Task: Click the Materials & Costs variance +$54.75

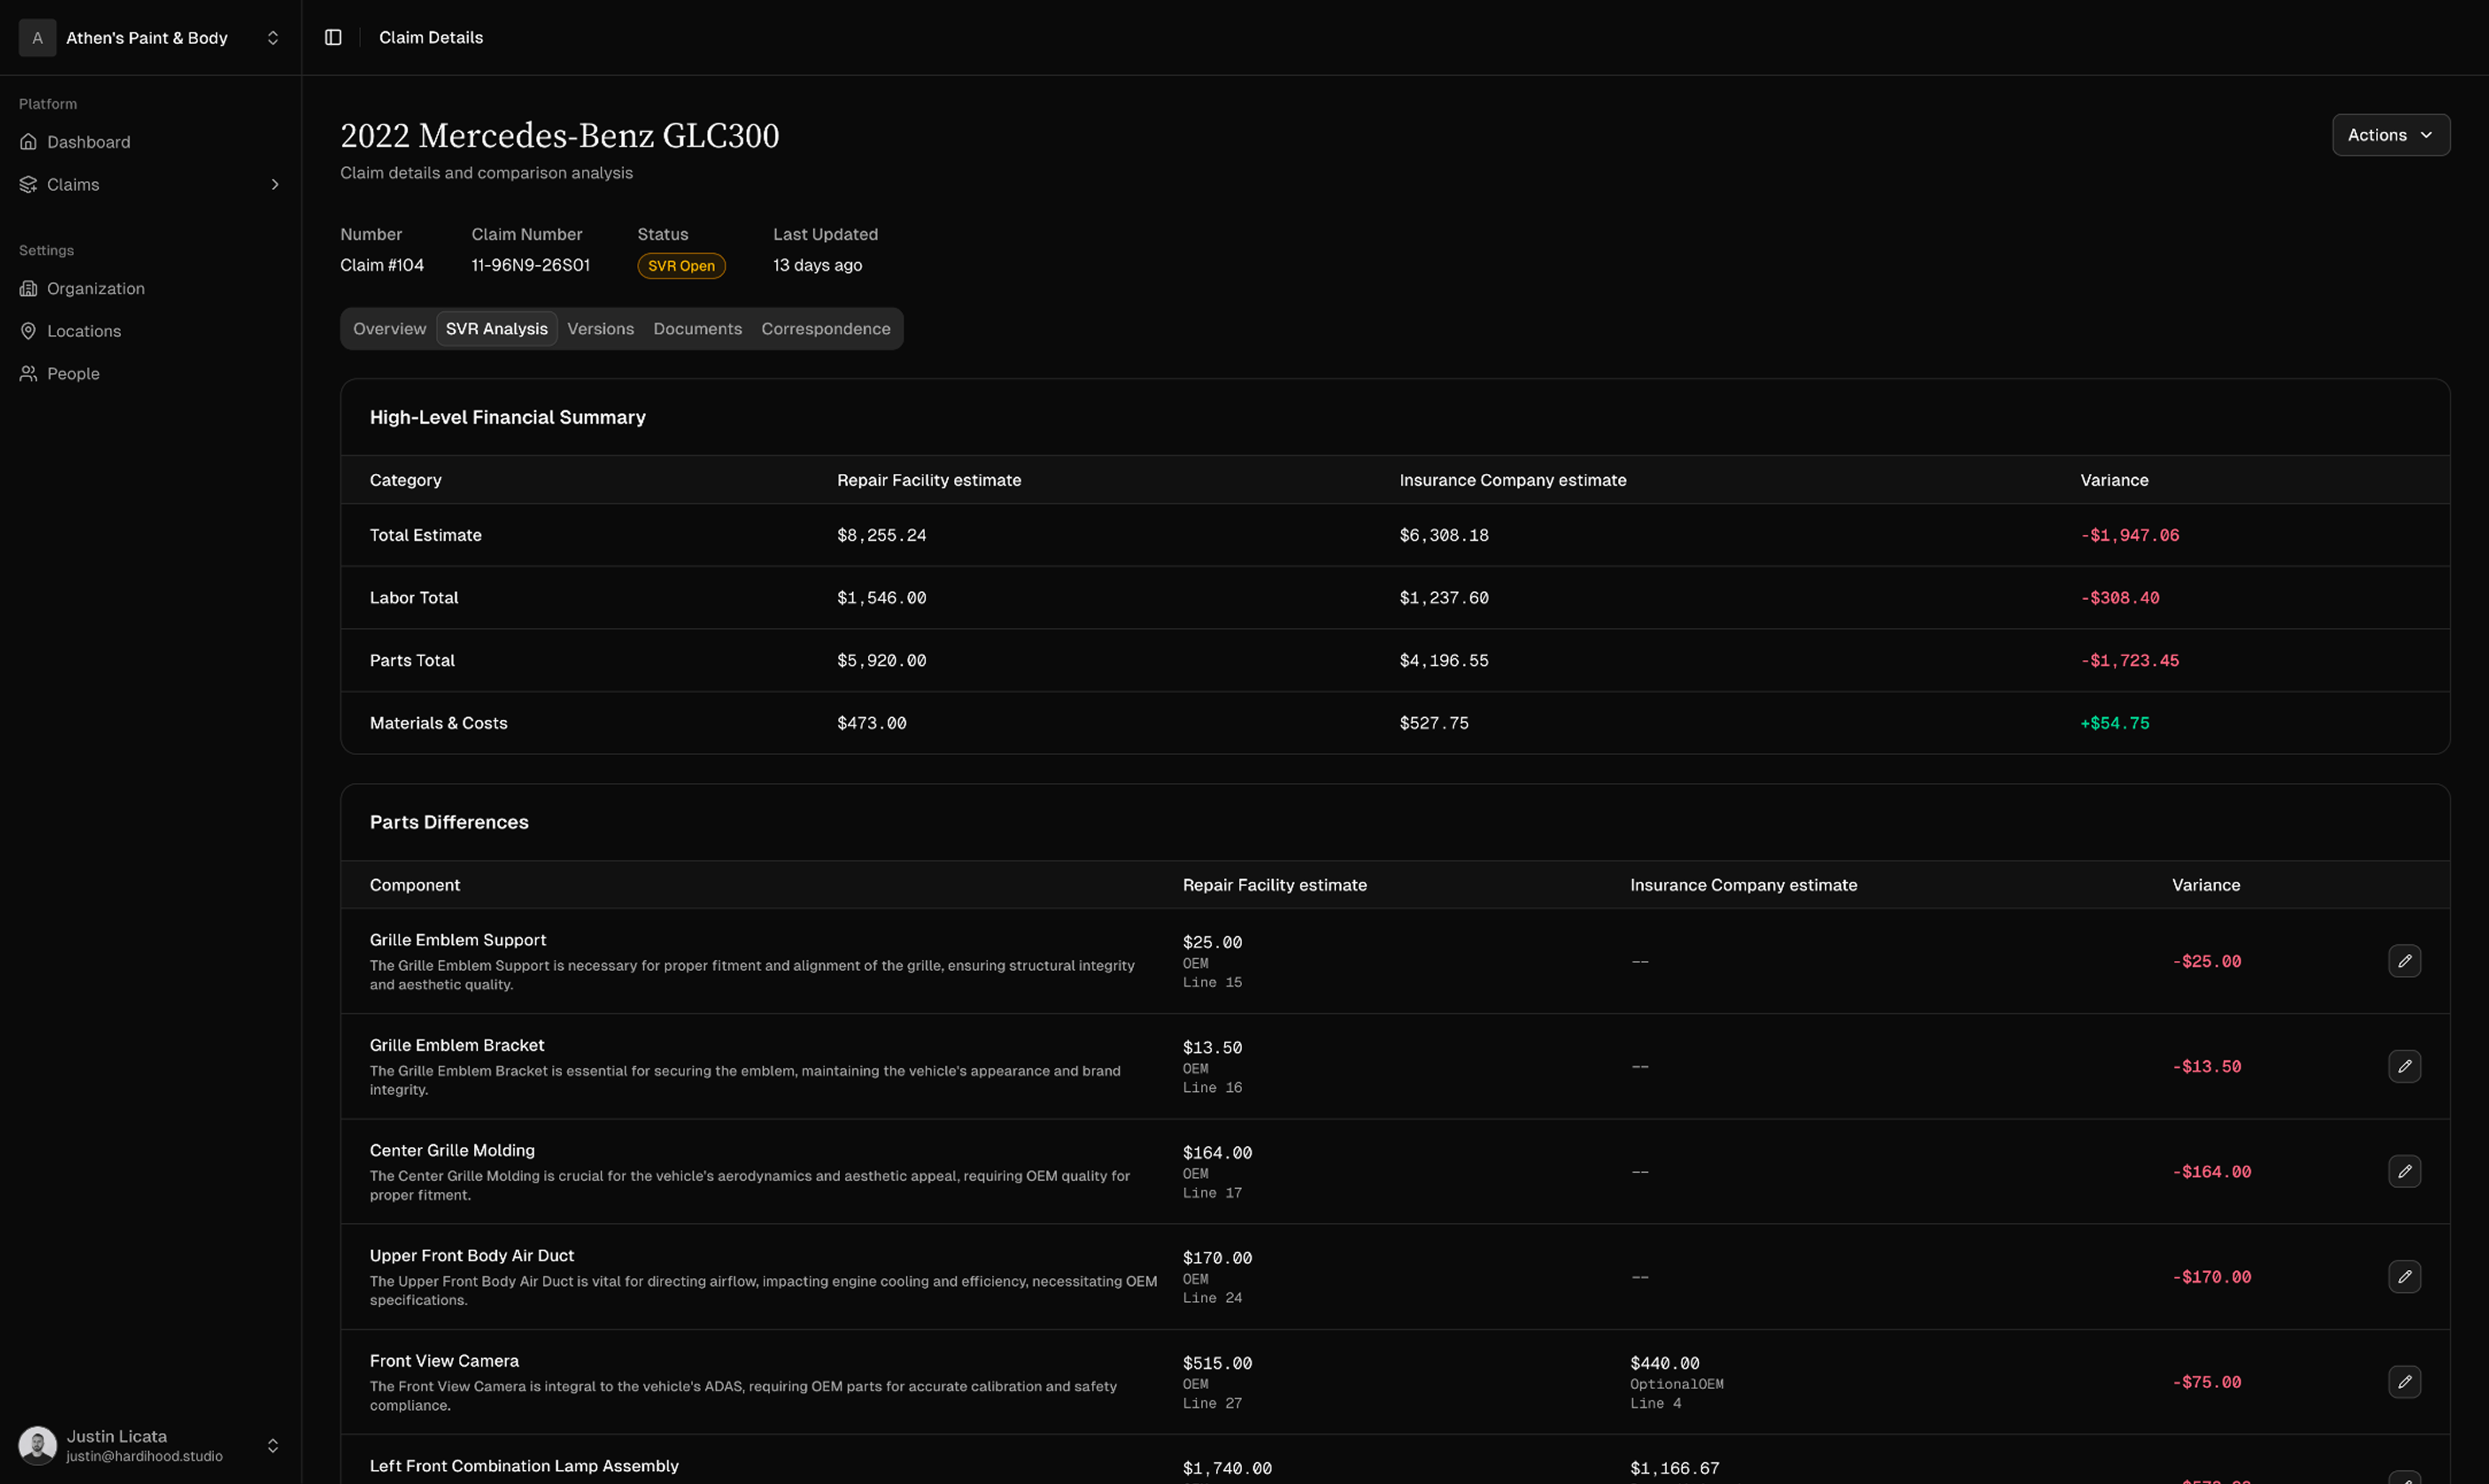Action: [2115, 723]
